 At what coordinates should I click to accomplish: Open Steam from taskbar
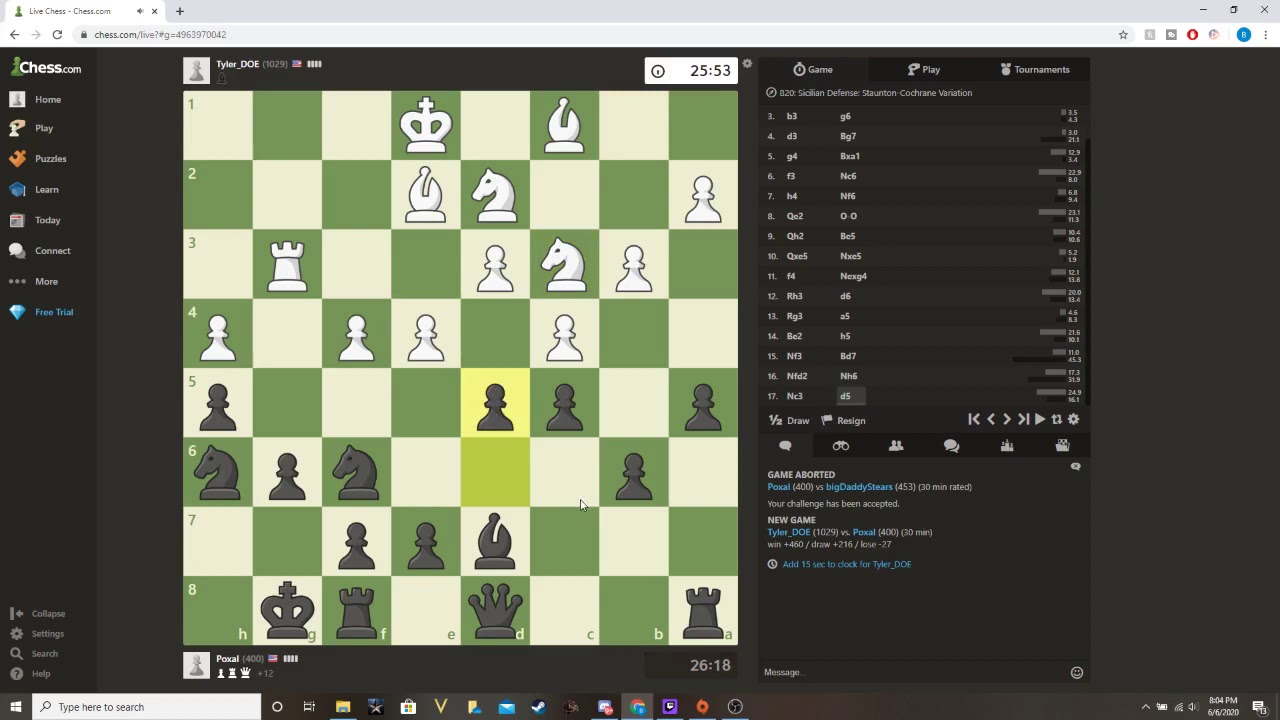[538, 707]
